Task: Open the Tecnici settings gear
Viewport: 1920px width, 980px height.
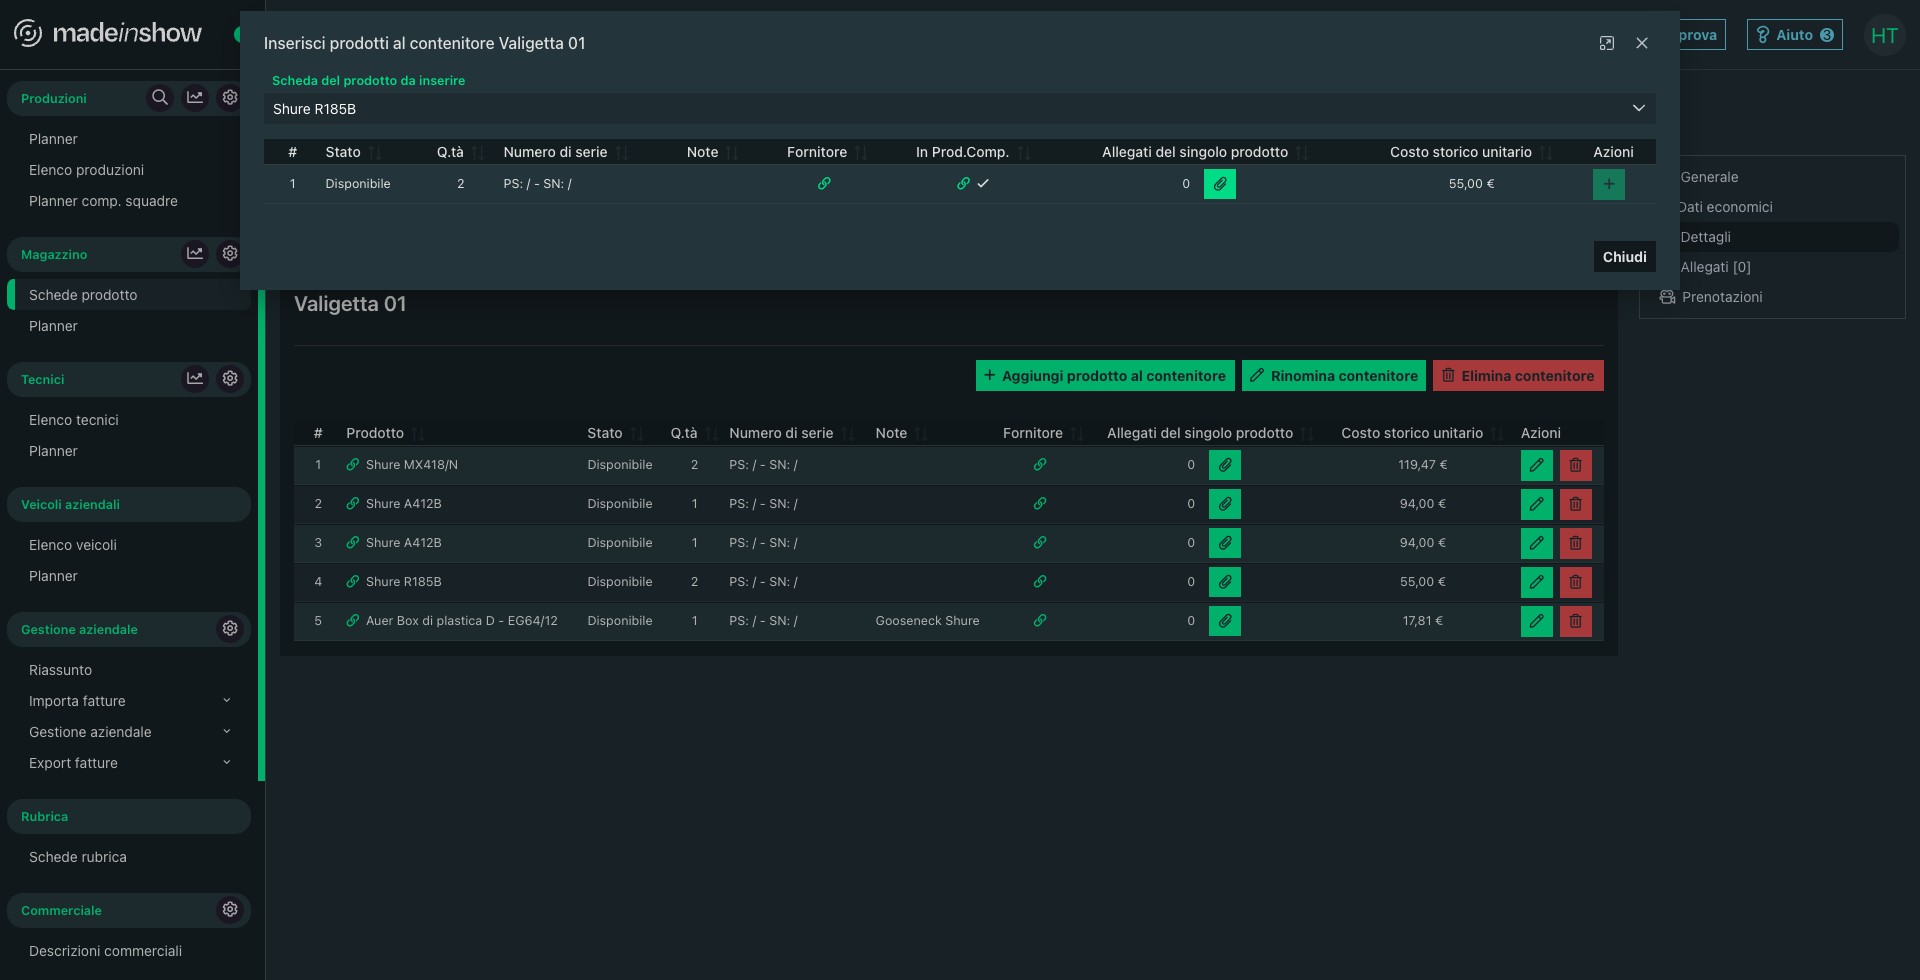Action: click(230, 379)
